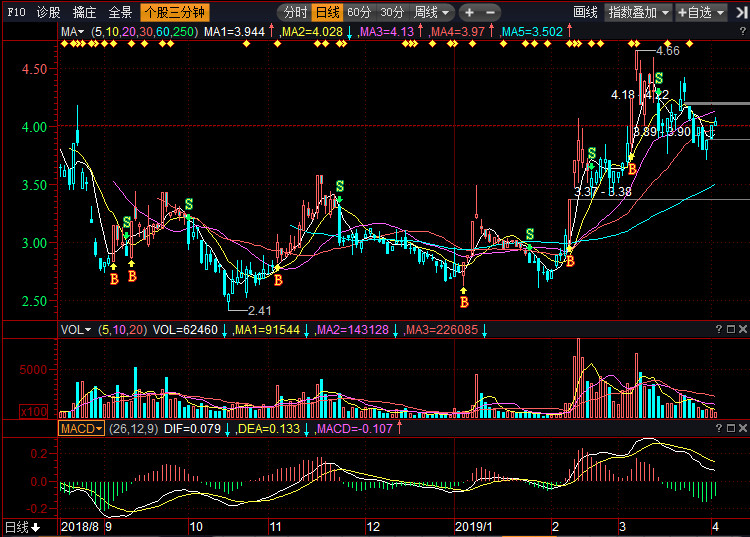Open the F10 company info tab
This screenshot has height=537, width=750.
(15, 13)
